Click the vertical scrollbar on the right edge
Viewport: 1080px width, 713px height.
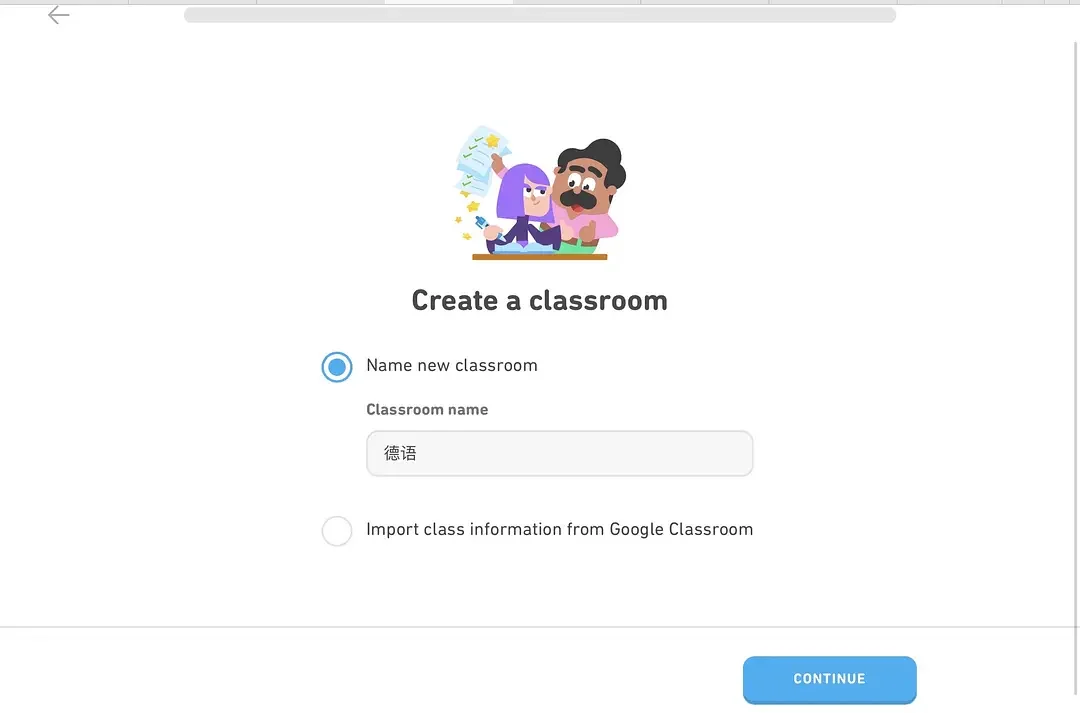point(1075,369)
